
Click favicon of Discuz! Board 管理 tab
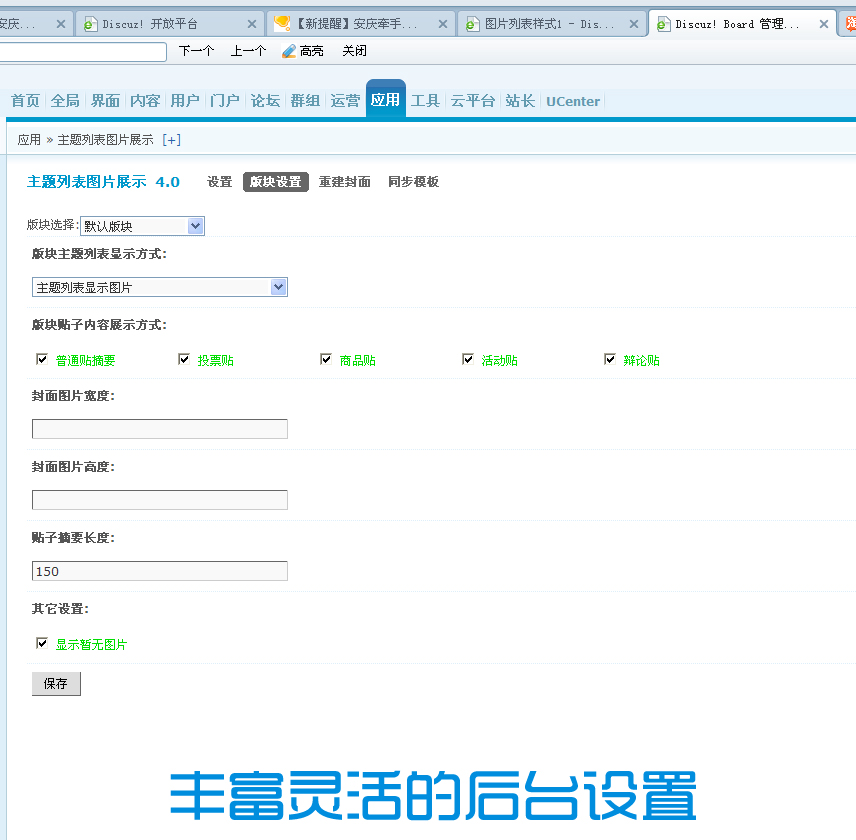point(664,24)
